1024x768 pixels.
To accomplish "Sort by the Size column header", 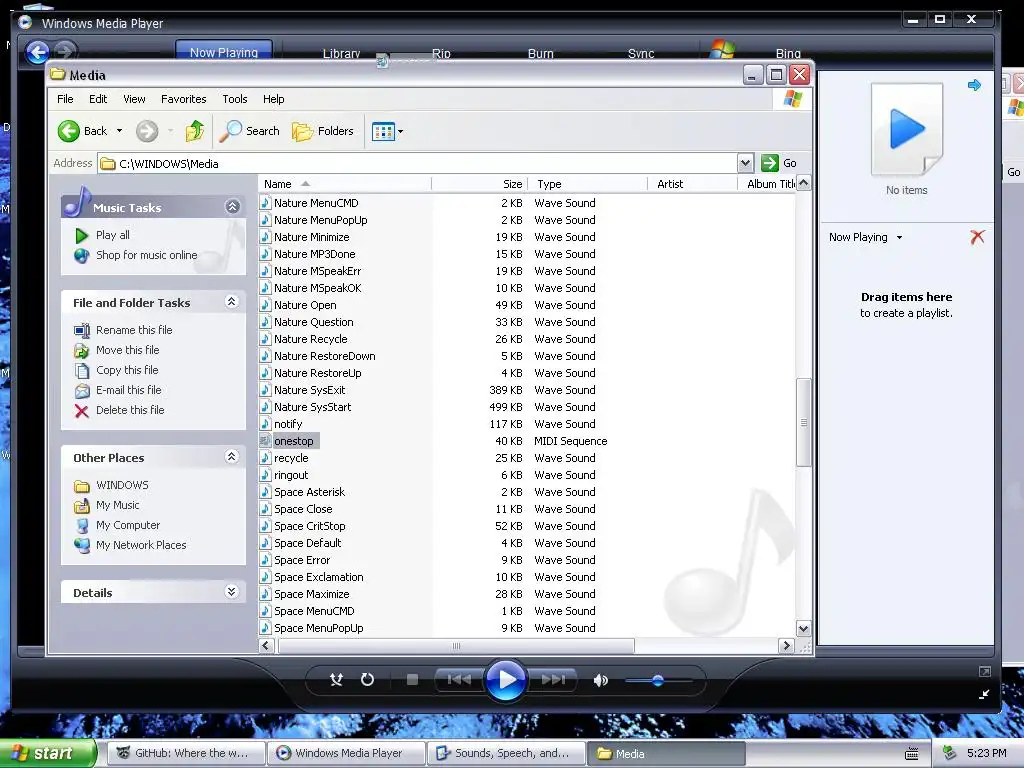I will 480,184.
